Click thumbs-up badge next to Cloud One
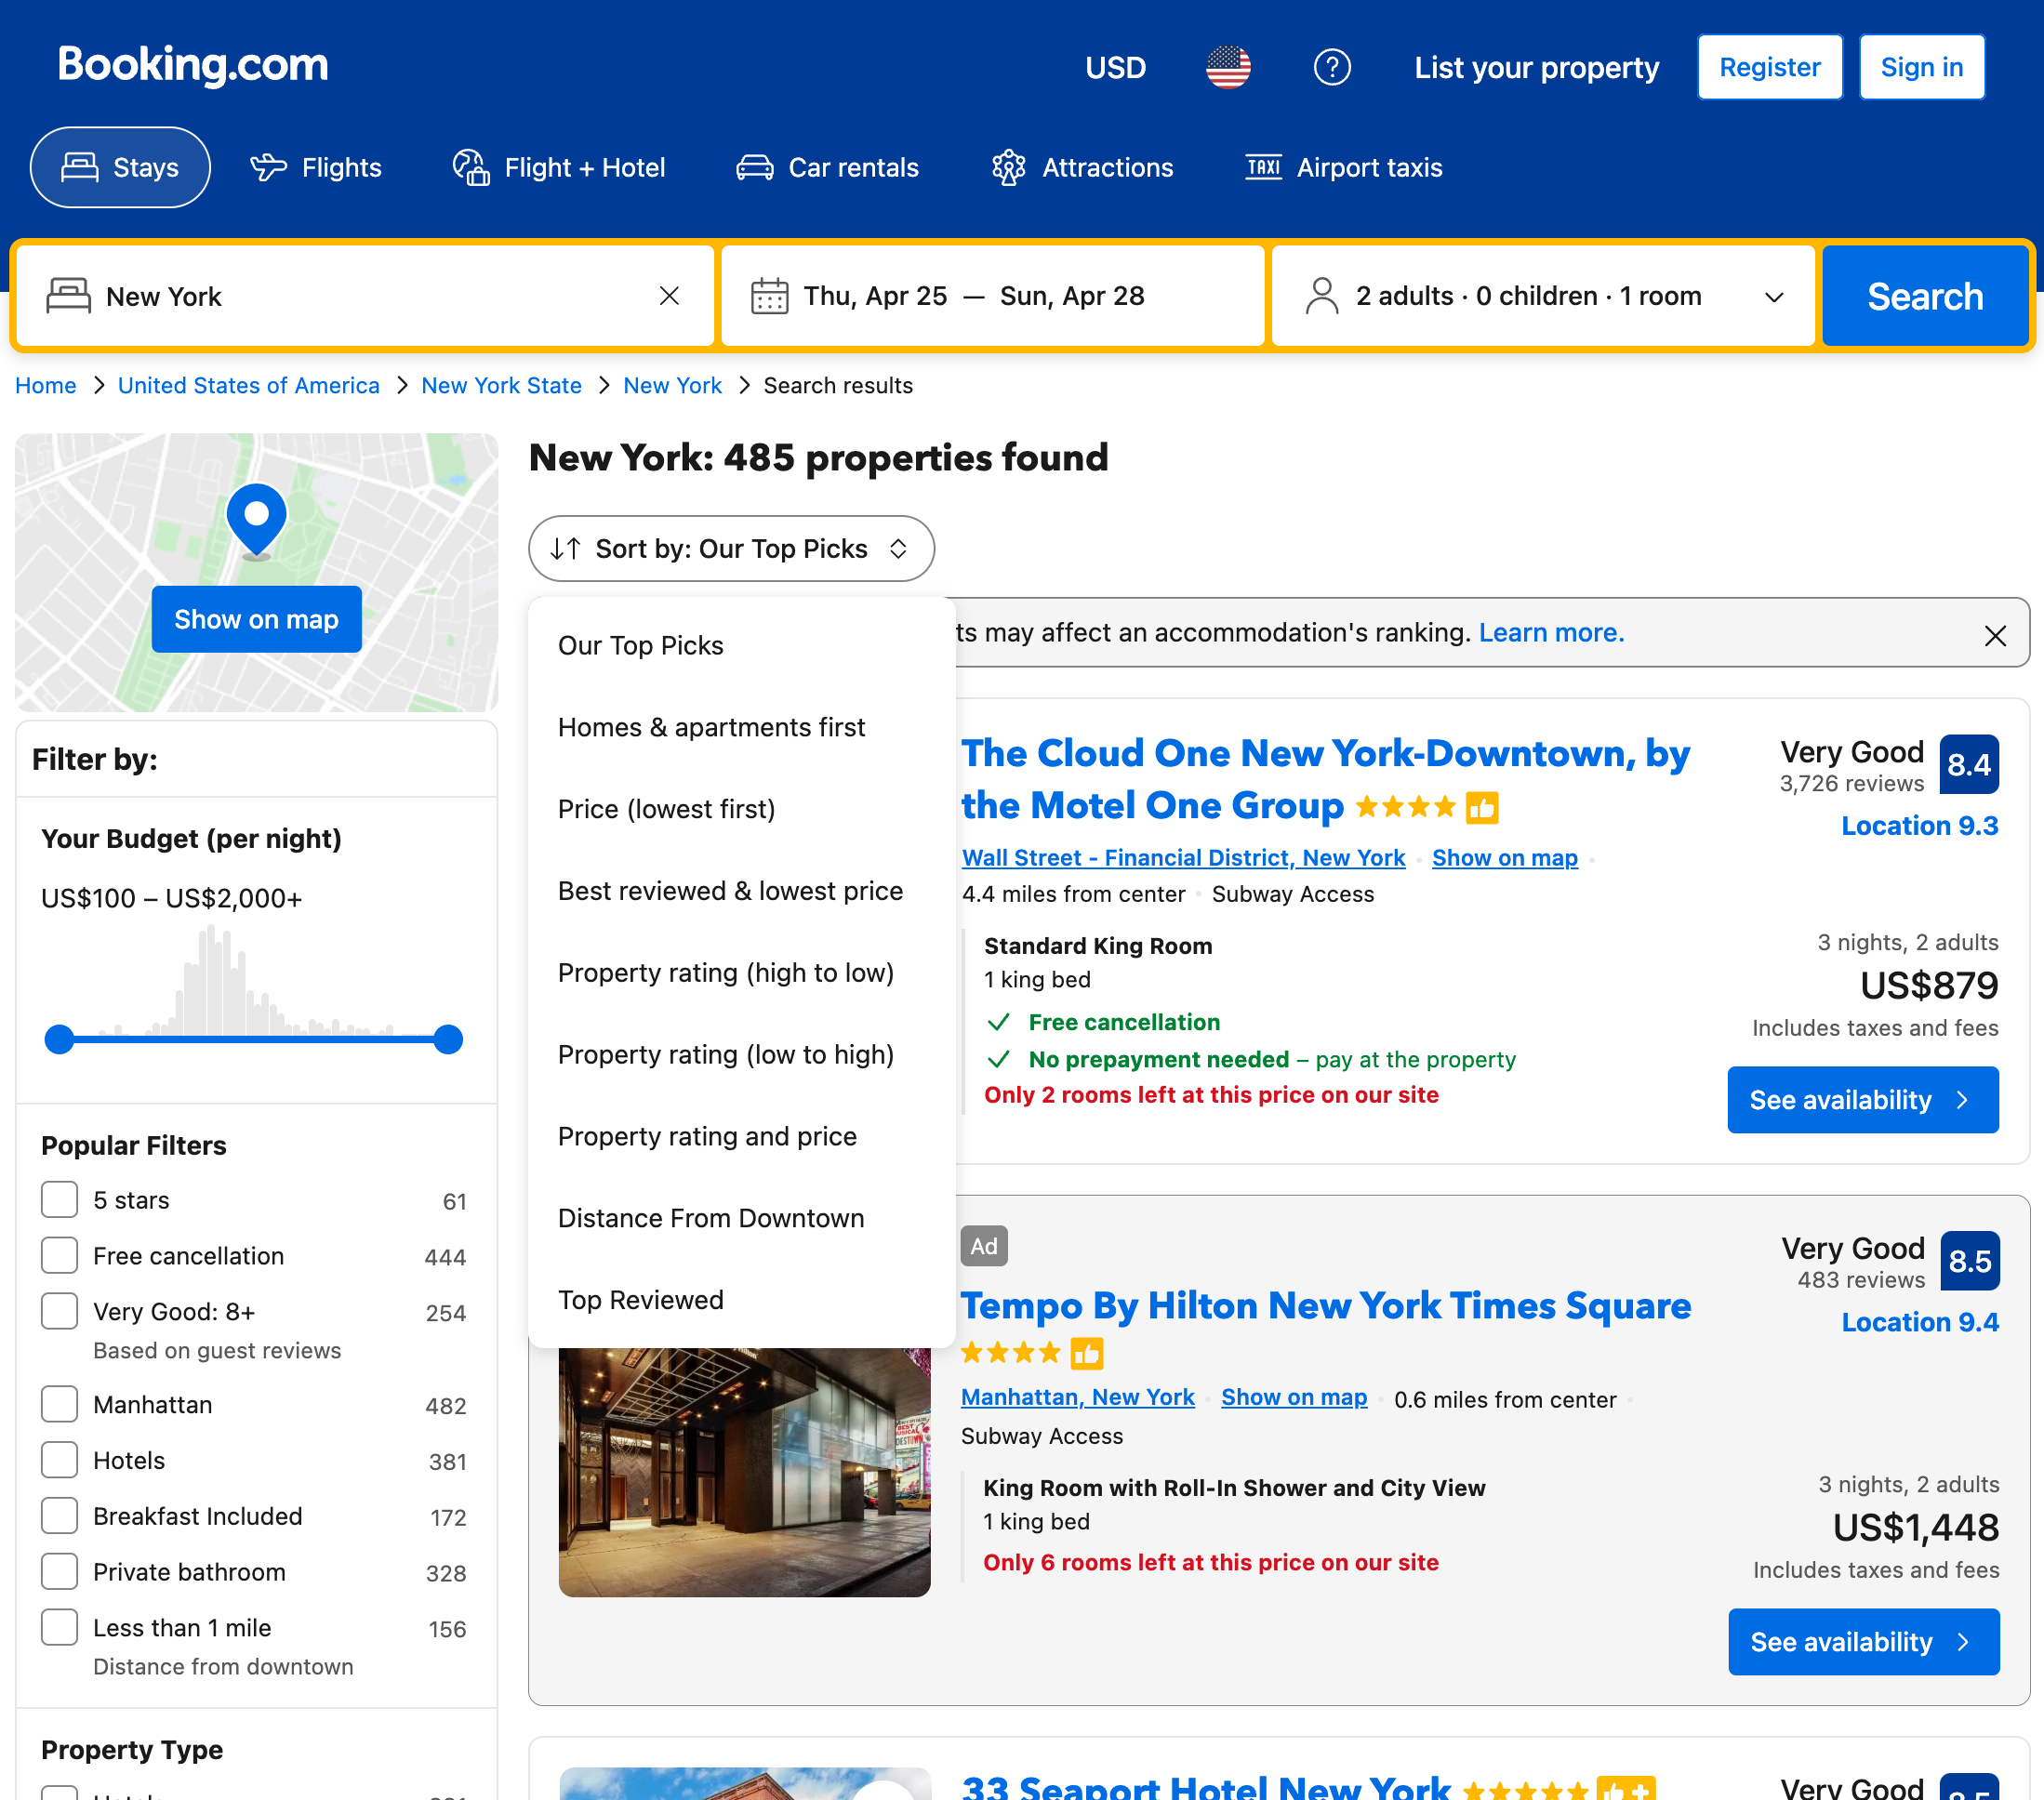 click(x=1481, y=807)
